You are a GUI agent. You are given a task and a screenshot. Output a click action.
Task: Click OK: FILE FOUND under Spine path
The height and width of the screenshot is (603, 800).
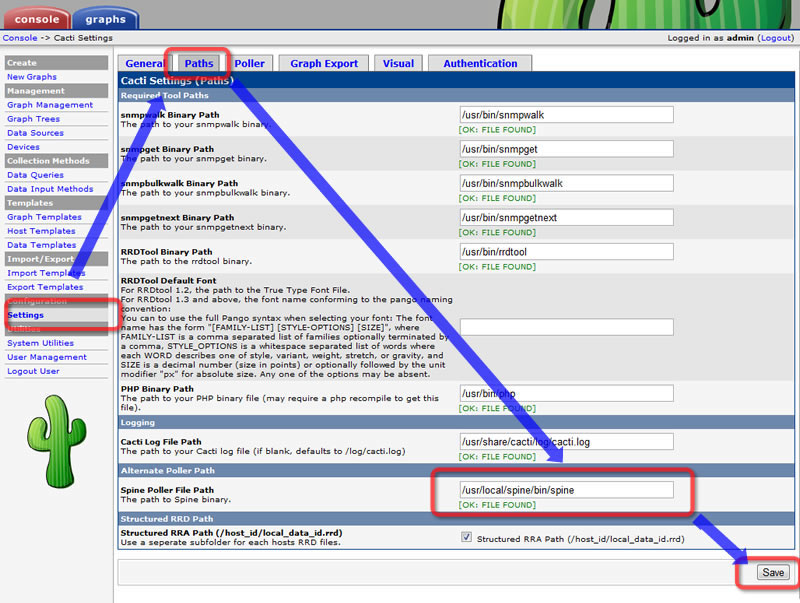[497, 505]
